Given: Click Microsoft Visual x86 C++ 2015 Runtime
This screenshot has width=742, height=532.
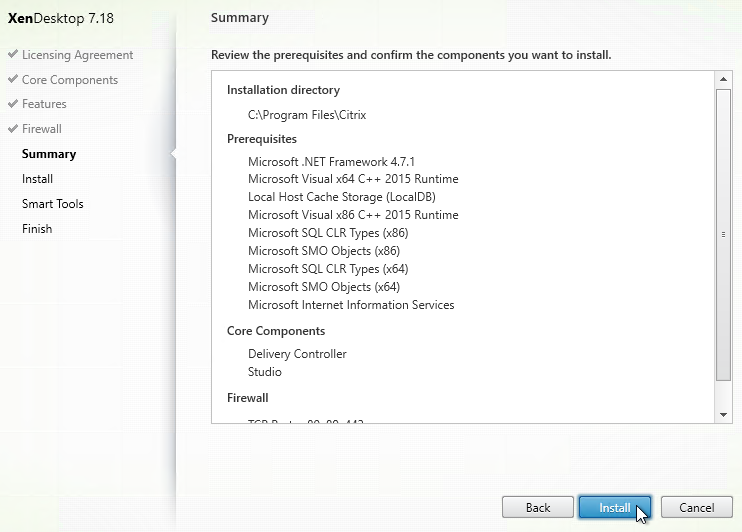Looking at the screenshot, I should coord(353,215).
